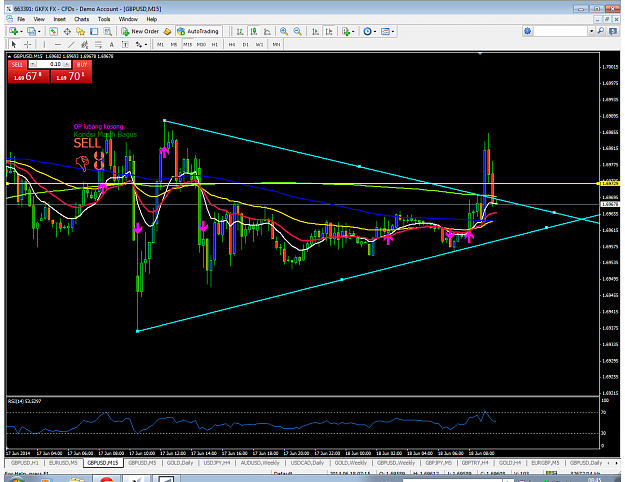The height and width of the screenshot is (482, 625).
Task: Select the Crosshair tool
Action: coord(28,44)
